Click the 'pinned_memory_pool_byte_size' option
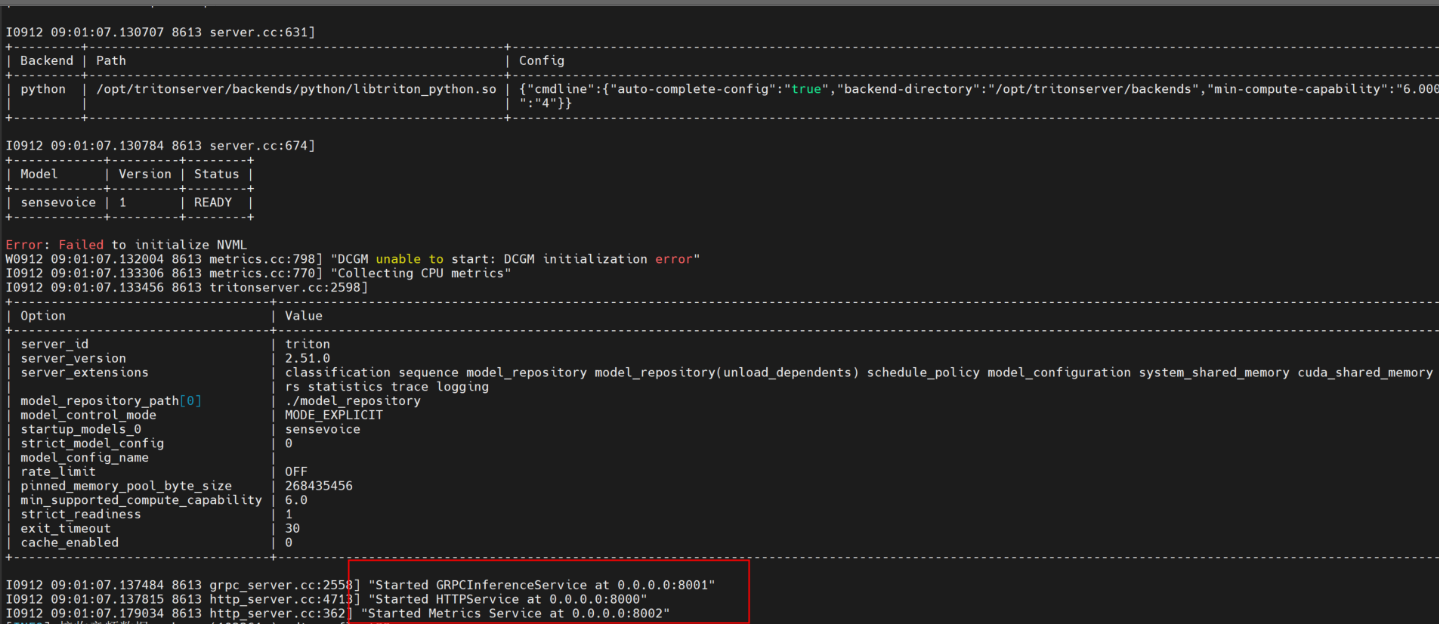 pyautogui.click(x=126, y=486)
